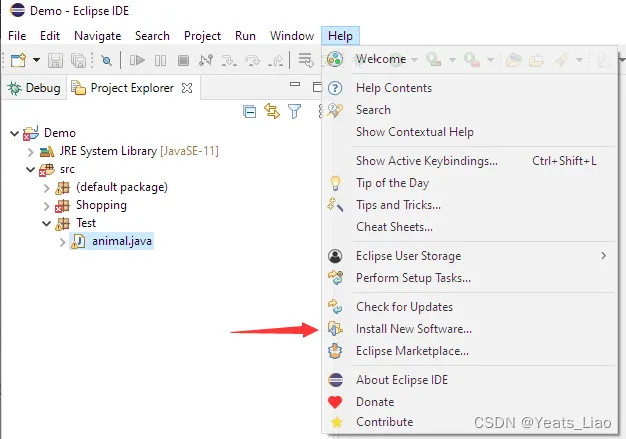The width and height of the screenshot is (626, 439).
Task: Collapse the src folder node
Action: point(31,170)
